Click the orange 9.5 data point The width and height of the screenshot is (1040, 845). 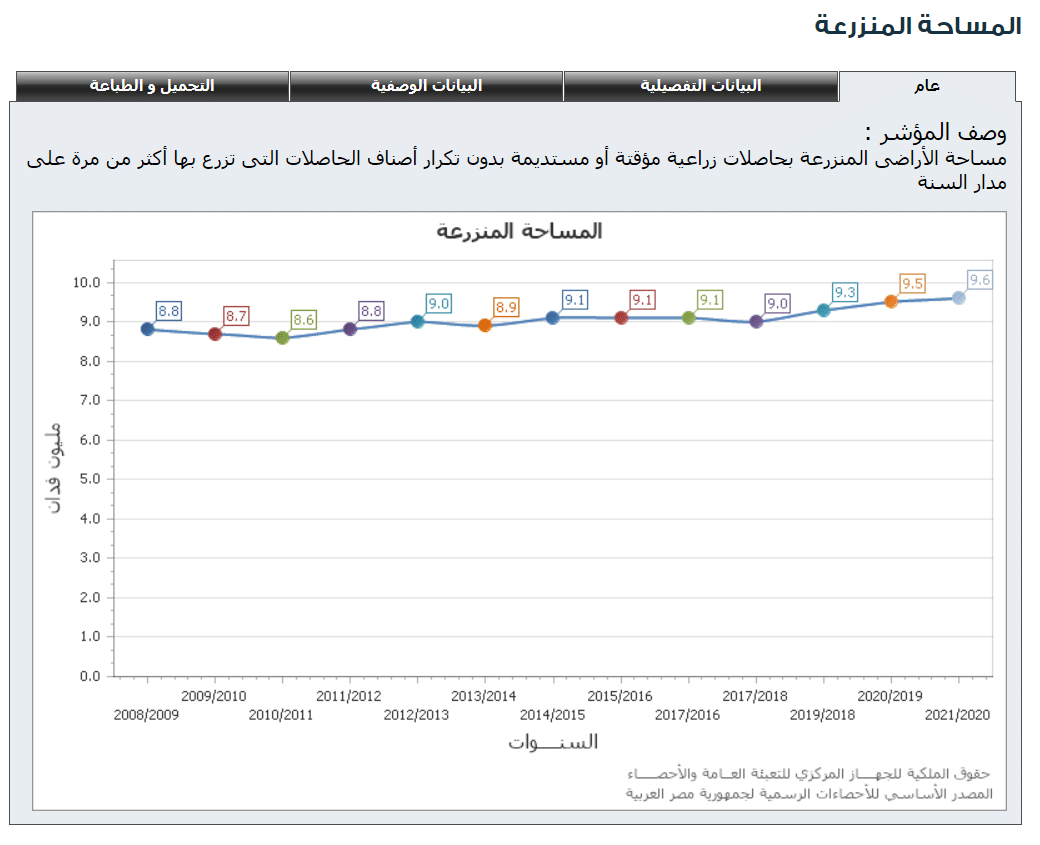click(891, 301)
